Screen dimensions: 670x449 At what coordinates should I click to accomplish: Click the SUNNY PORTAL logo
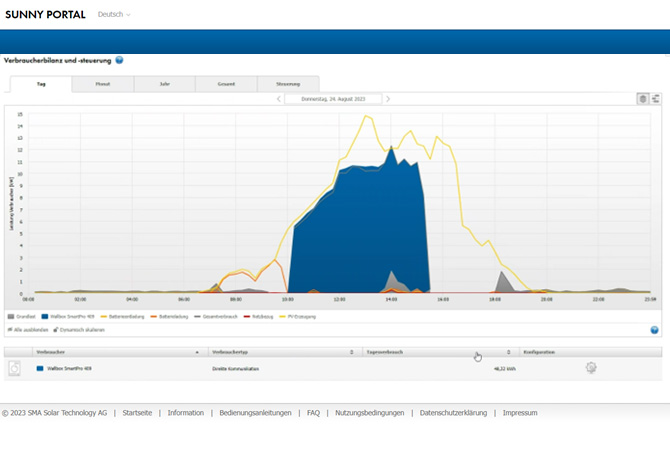(x=45, y=15)
